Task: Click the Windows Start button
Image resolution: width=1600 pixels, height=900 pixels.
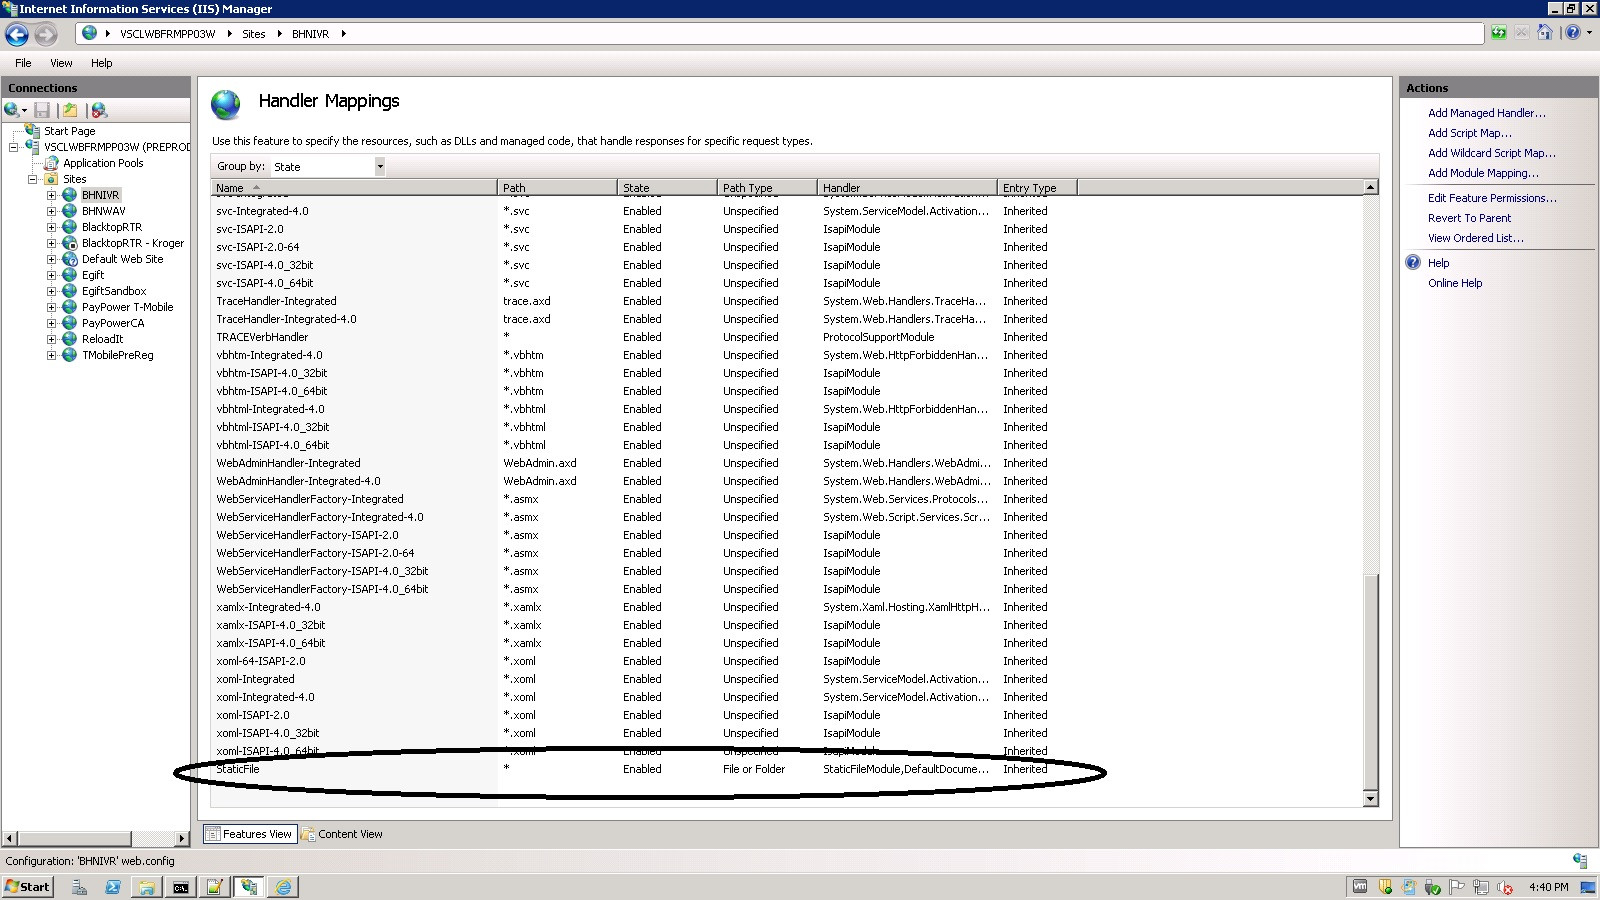Action: click(28, 887)
